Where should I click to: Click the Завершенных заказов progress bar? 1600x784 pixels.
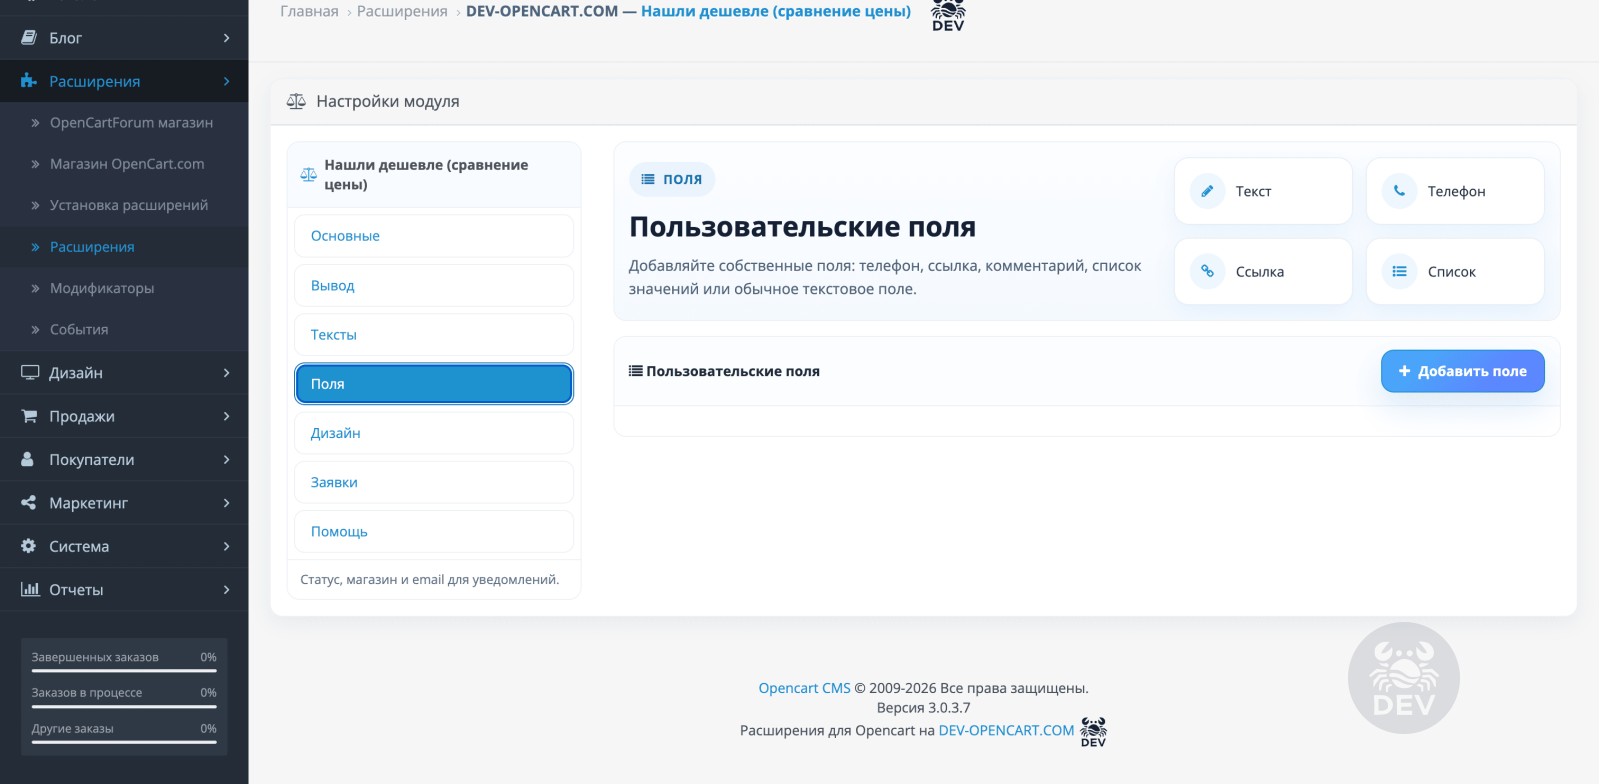point(124,671)
